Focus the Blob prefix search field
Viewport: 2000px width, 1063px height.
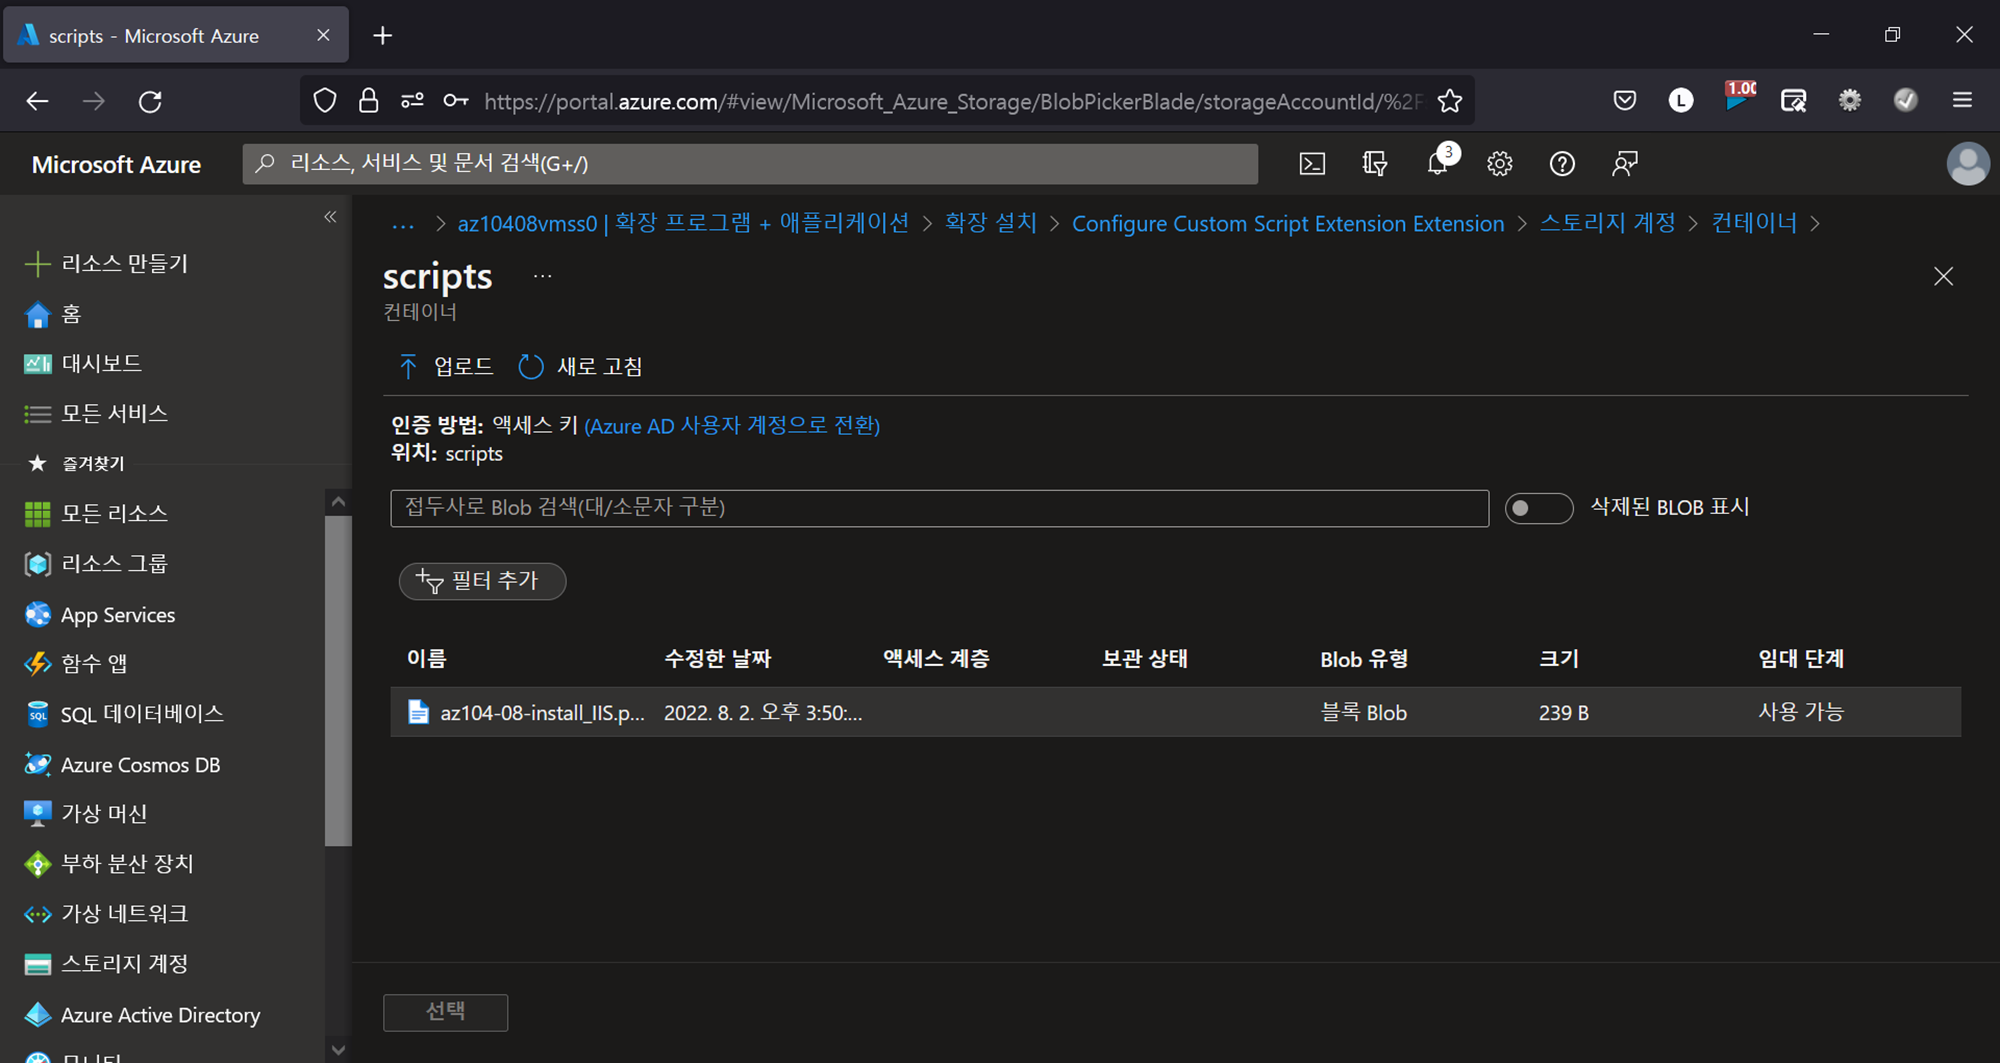pos(939,508)
